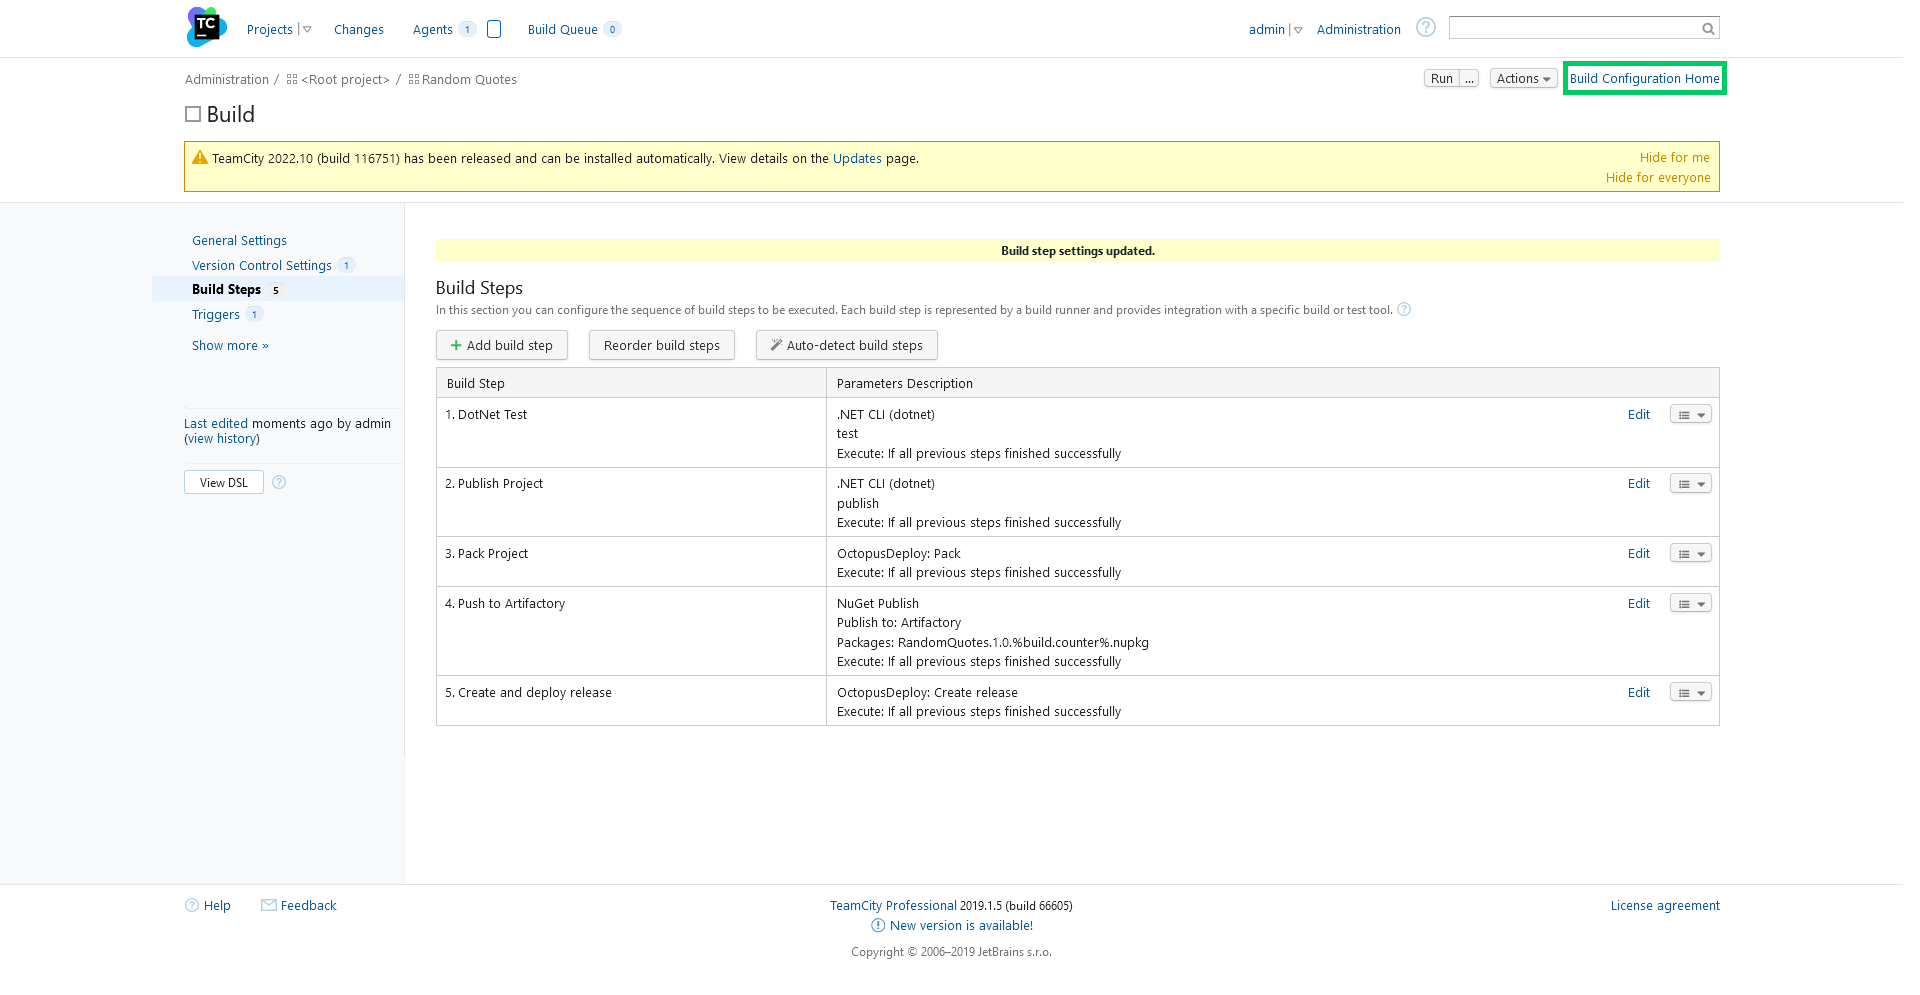Click Build Configuration Home link
The height and width of the screenshot is (995, 1920).
pos(1645,78)
